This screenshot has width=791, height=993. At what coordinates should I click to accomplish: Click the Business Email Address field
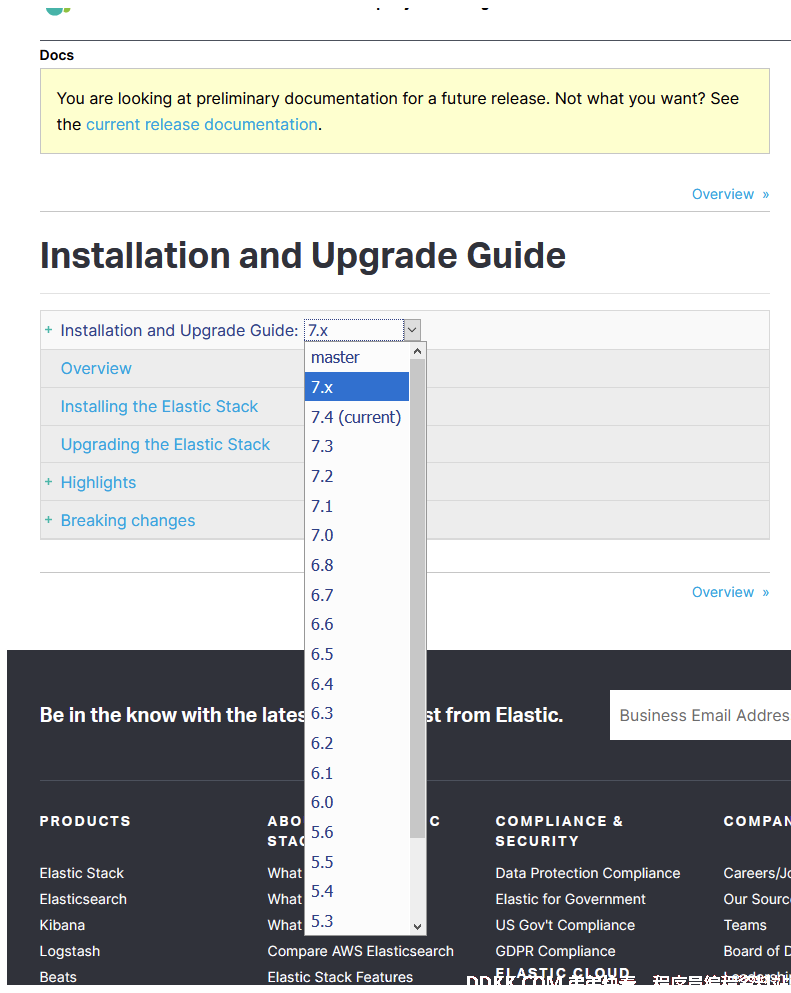(x=700, y=715)
